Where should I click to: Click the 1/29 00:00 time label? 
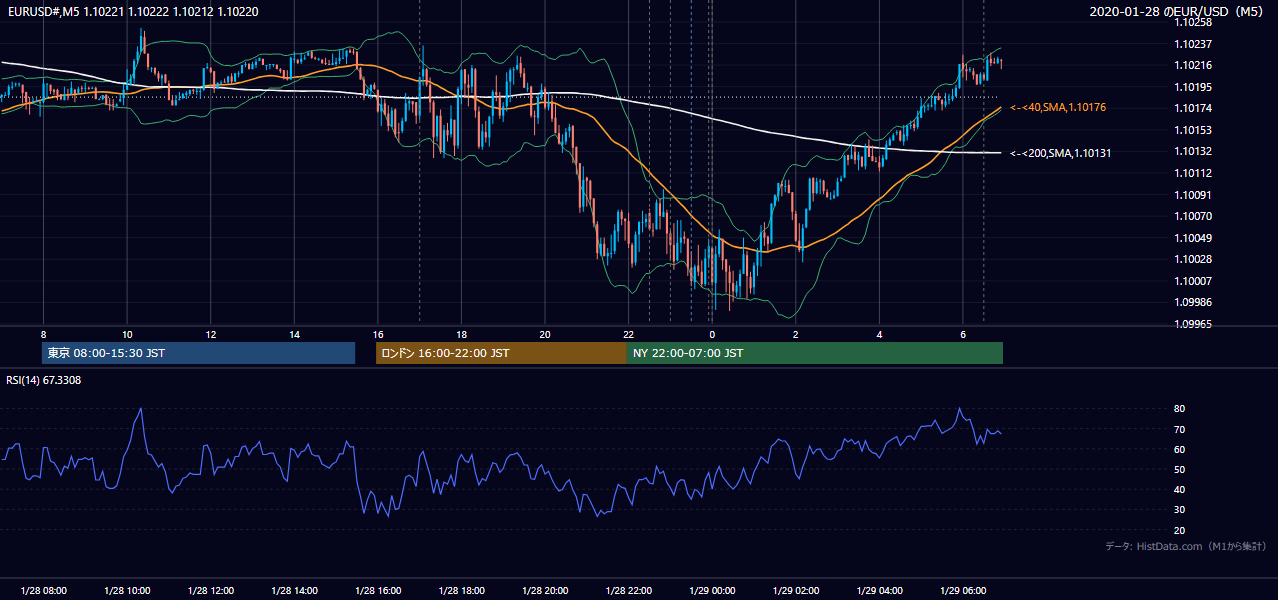(712, 590)
